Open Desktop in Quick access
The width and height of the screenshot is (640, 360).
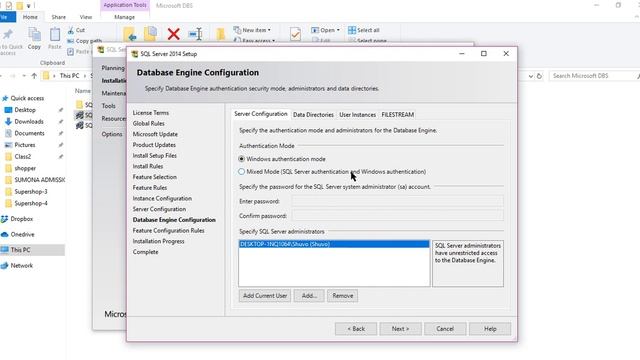coord(25,110)
